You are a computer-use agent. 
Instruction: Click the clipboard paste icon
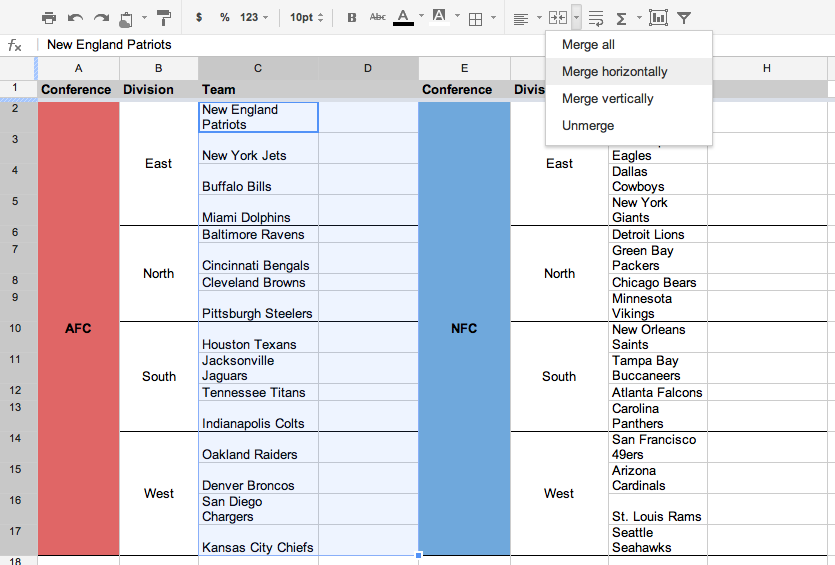126,19
